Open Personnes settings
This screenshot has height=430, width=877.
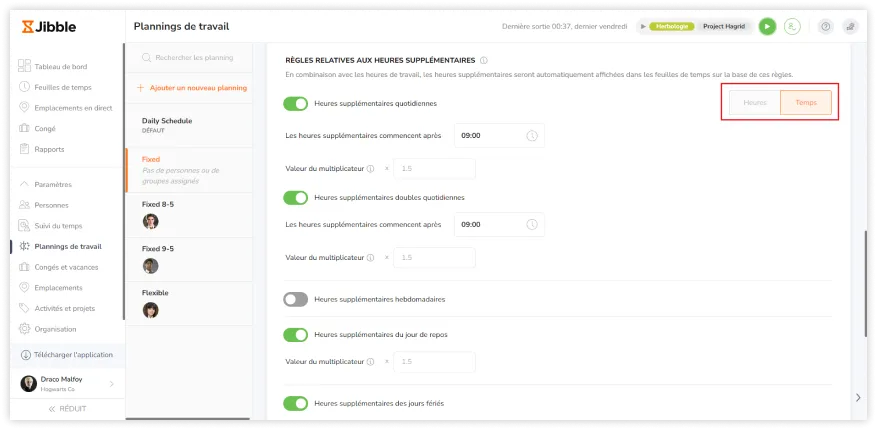pos(51,205)
